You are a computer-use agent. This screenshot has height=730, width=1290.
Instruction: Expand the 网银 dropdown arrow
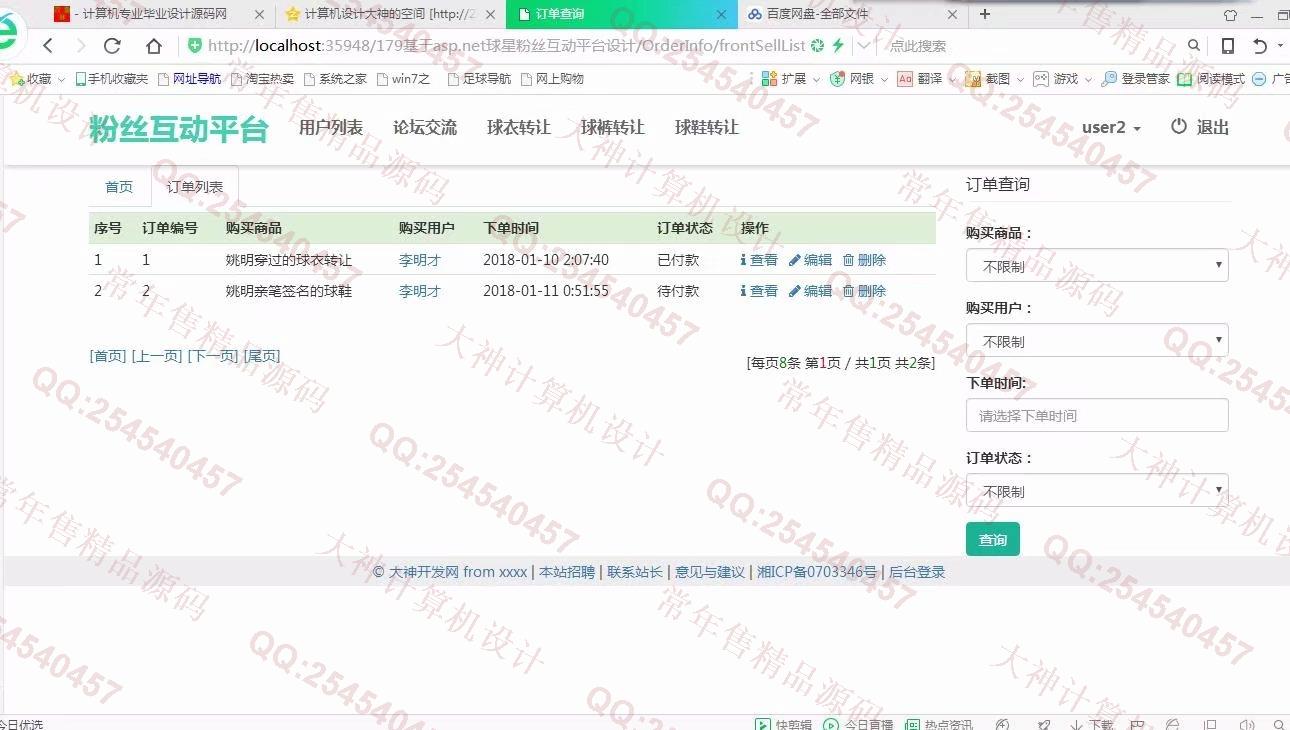tap(884, 79)
